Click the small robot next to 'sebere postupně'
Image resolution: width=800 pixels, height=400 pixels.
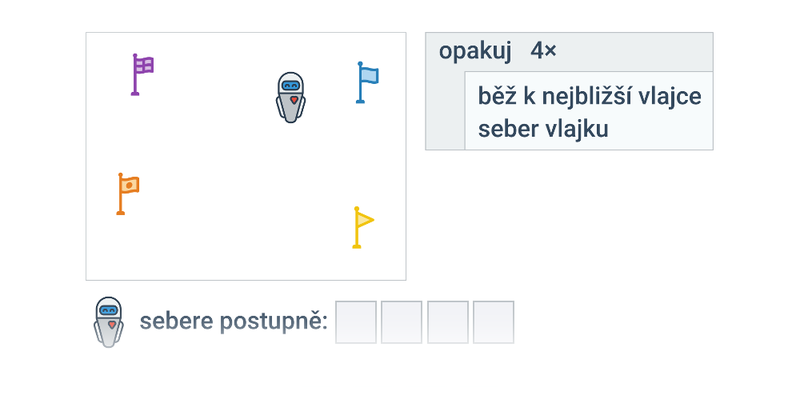click(109, 322)
